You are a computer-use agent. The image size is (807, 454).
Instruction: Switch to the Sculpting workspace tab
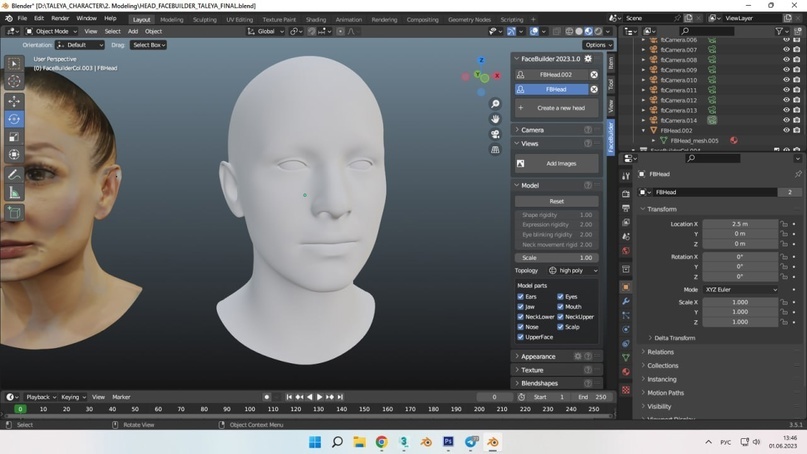point(204,19)
